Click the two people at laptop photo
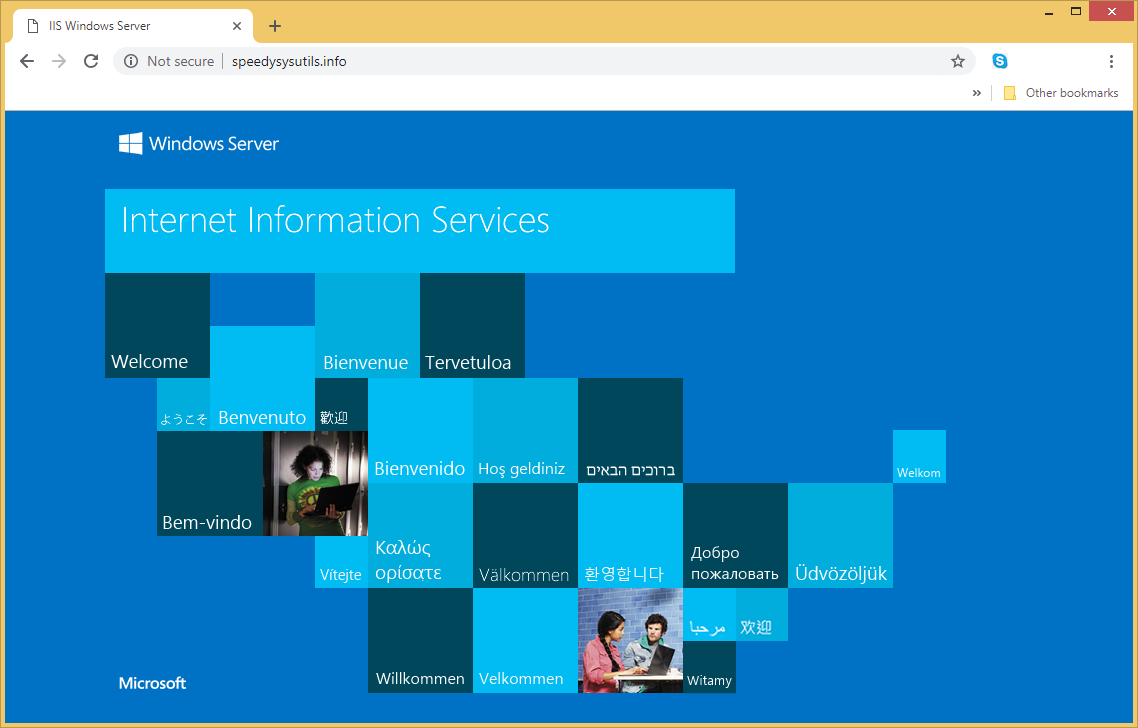 coord(630,640)
